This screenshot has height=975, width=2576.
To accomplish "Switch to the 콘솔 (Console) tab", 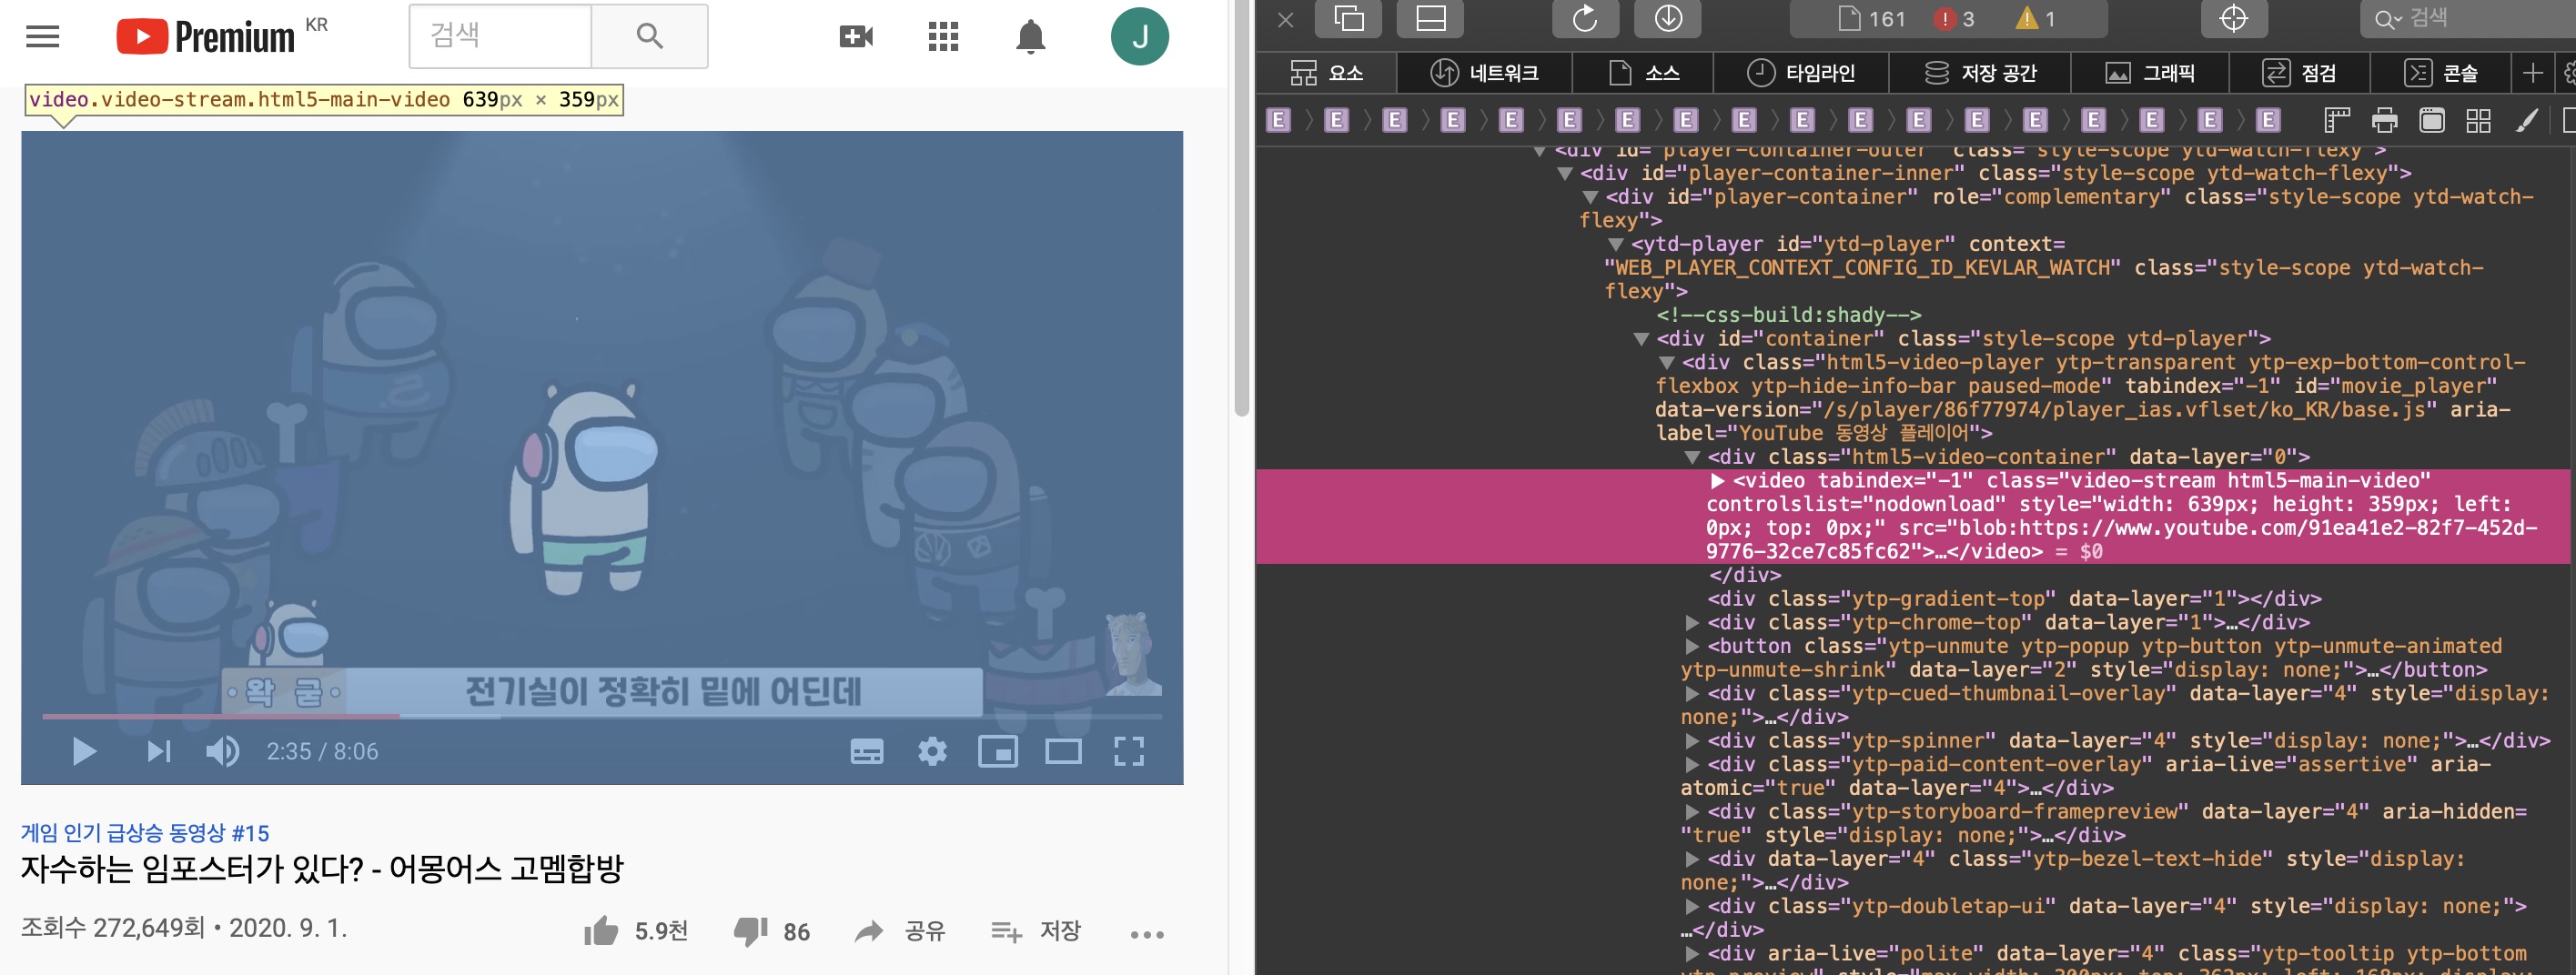I will point(2440,73).
